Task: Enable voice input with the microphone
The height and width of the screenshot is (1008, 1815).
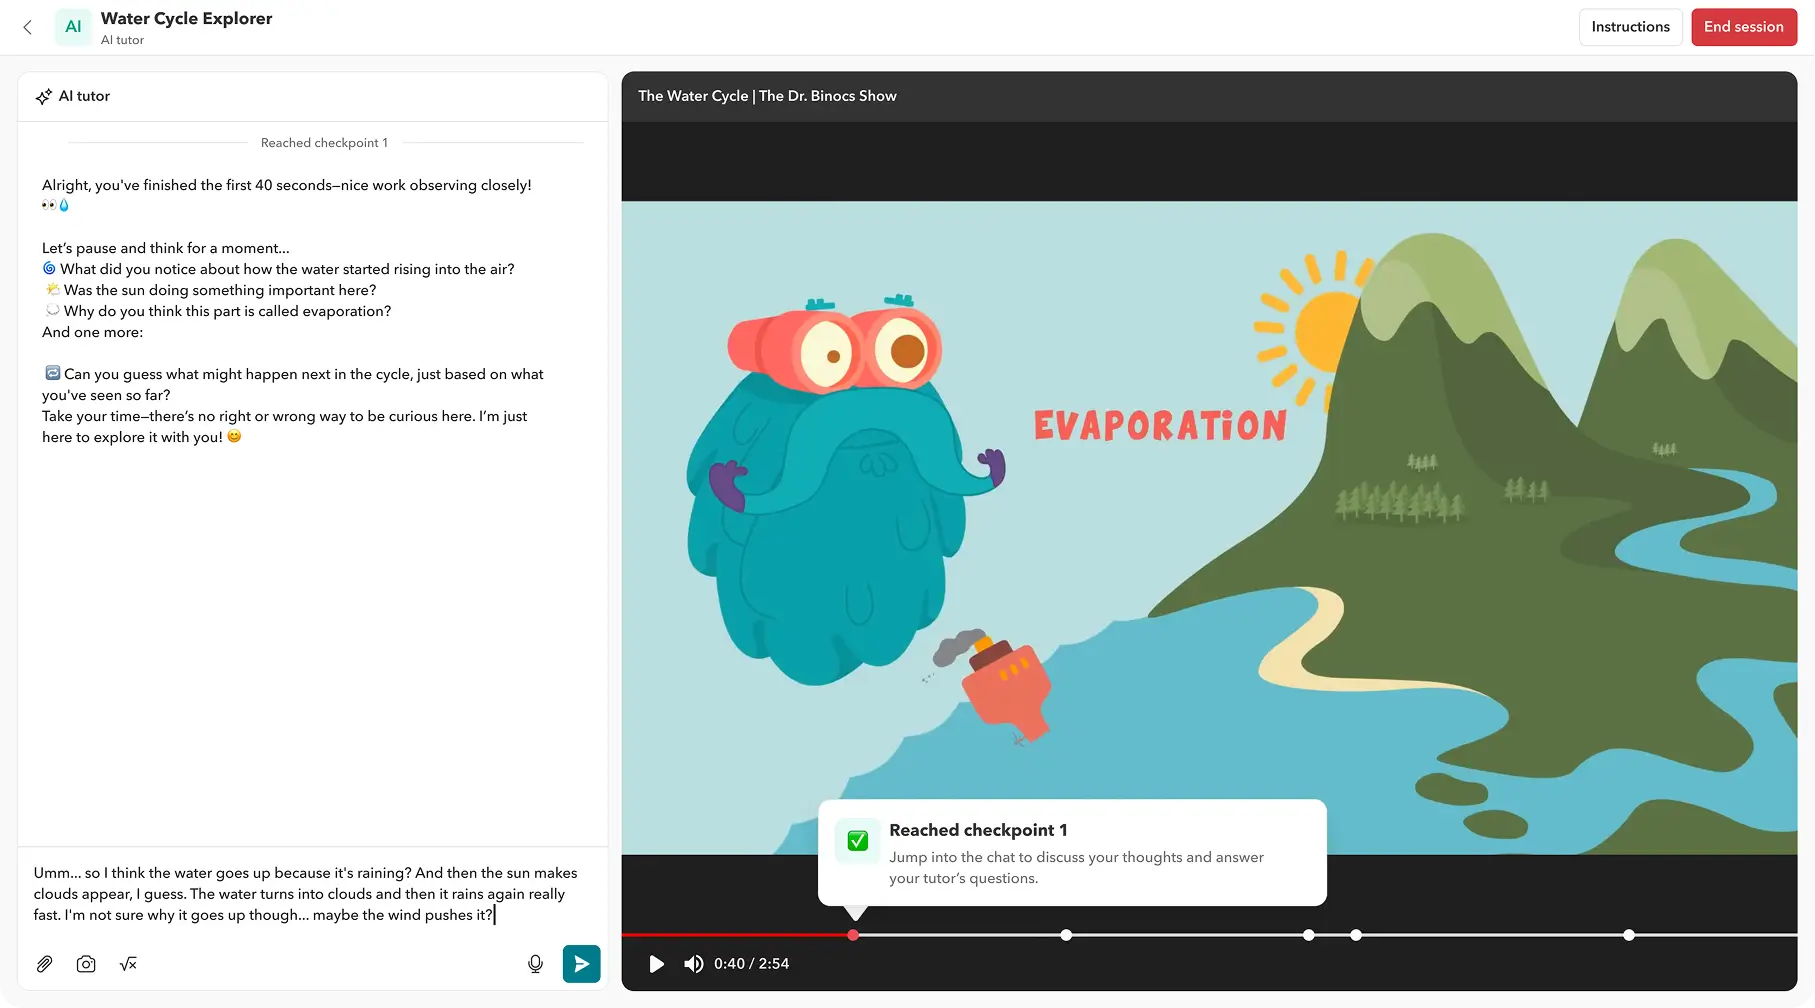Action: (535, 963)
